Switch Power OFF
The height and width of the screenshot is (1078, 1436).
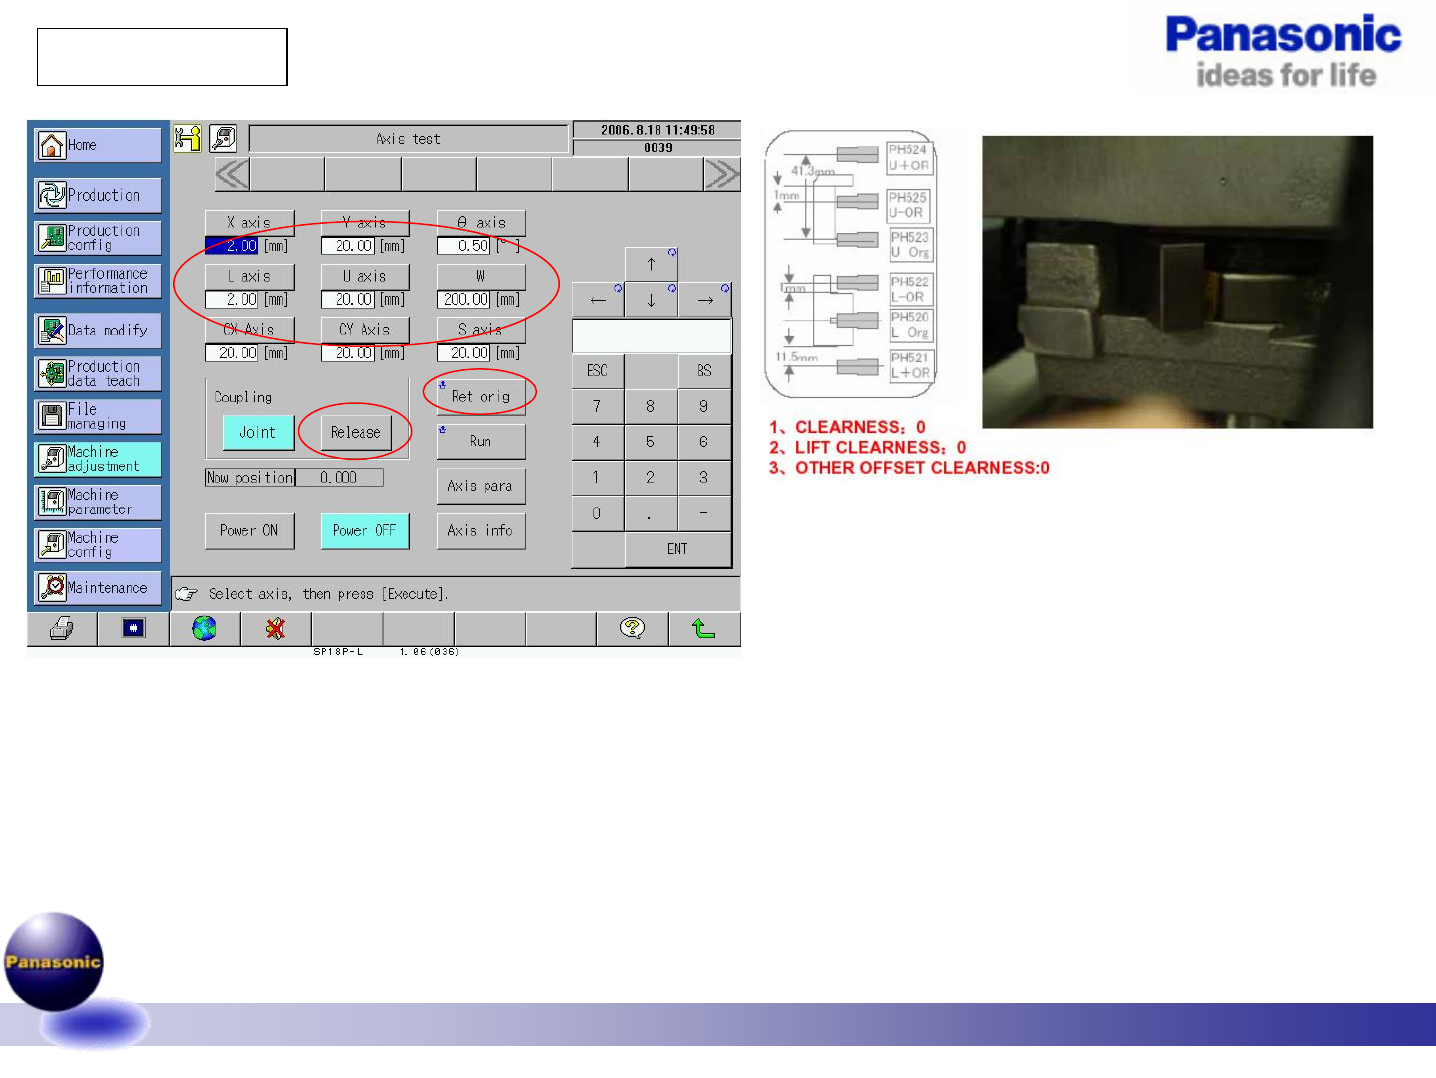[365, 531]
